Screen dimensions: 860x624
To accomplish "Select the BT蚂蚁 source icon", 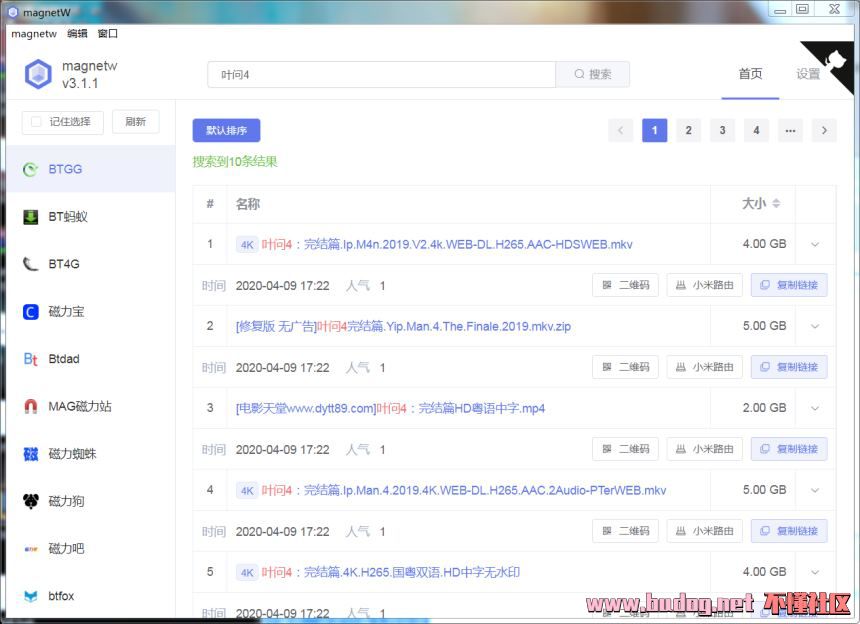I will pyautogui.click(x=31, y=217).
